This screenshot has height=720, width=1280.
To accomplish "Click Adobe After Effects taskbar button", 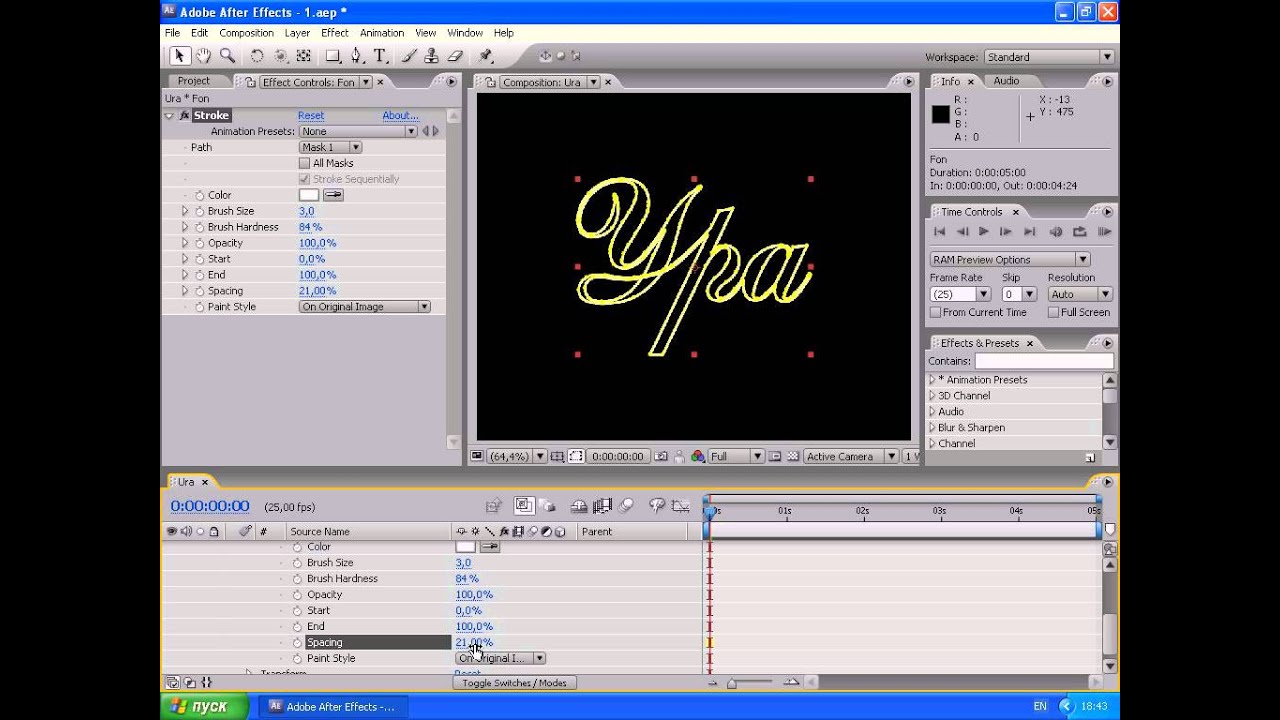I will [x=331, y=707].
